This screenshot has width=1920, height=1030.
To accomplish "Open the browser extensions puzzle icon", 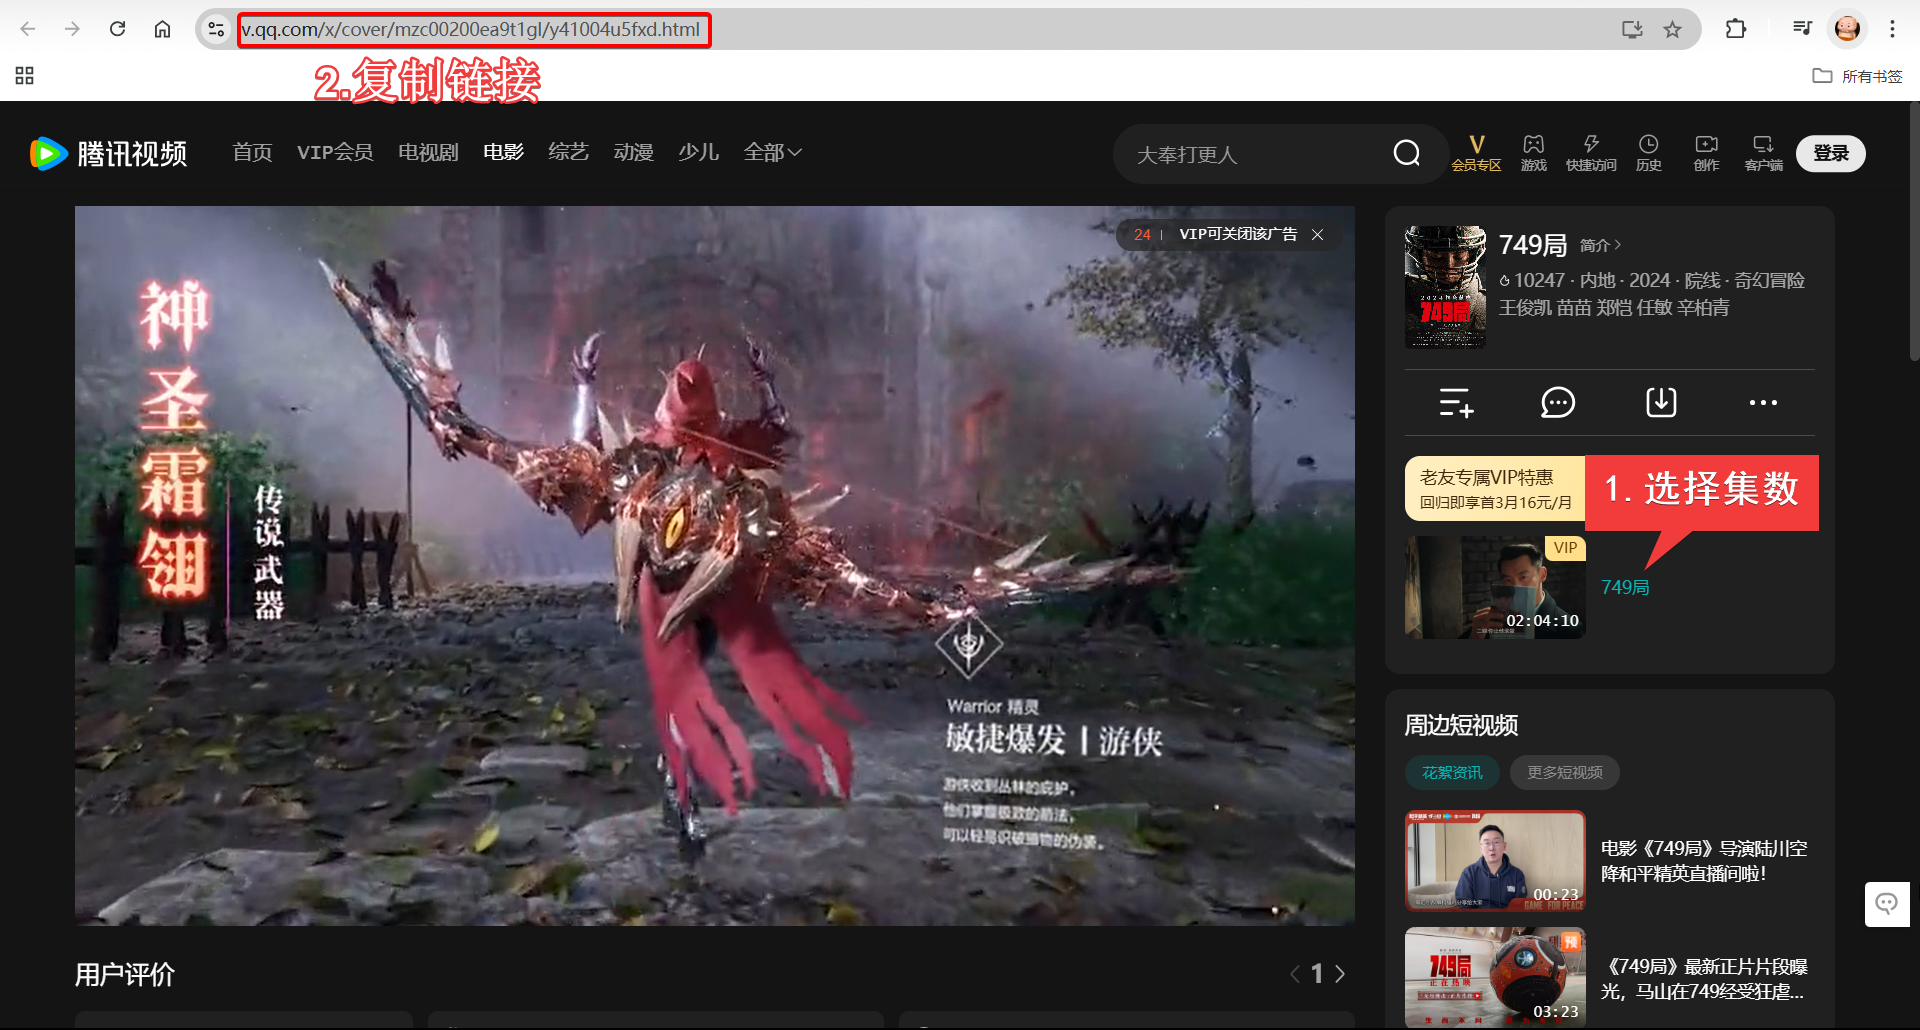I will 1736,29.
